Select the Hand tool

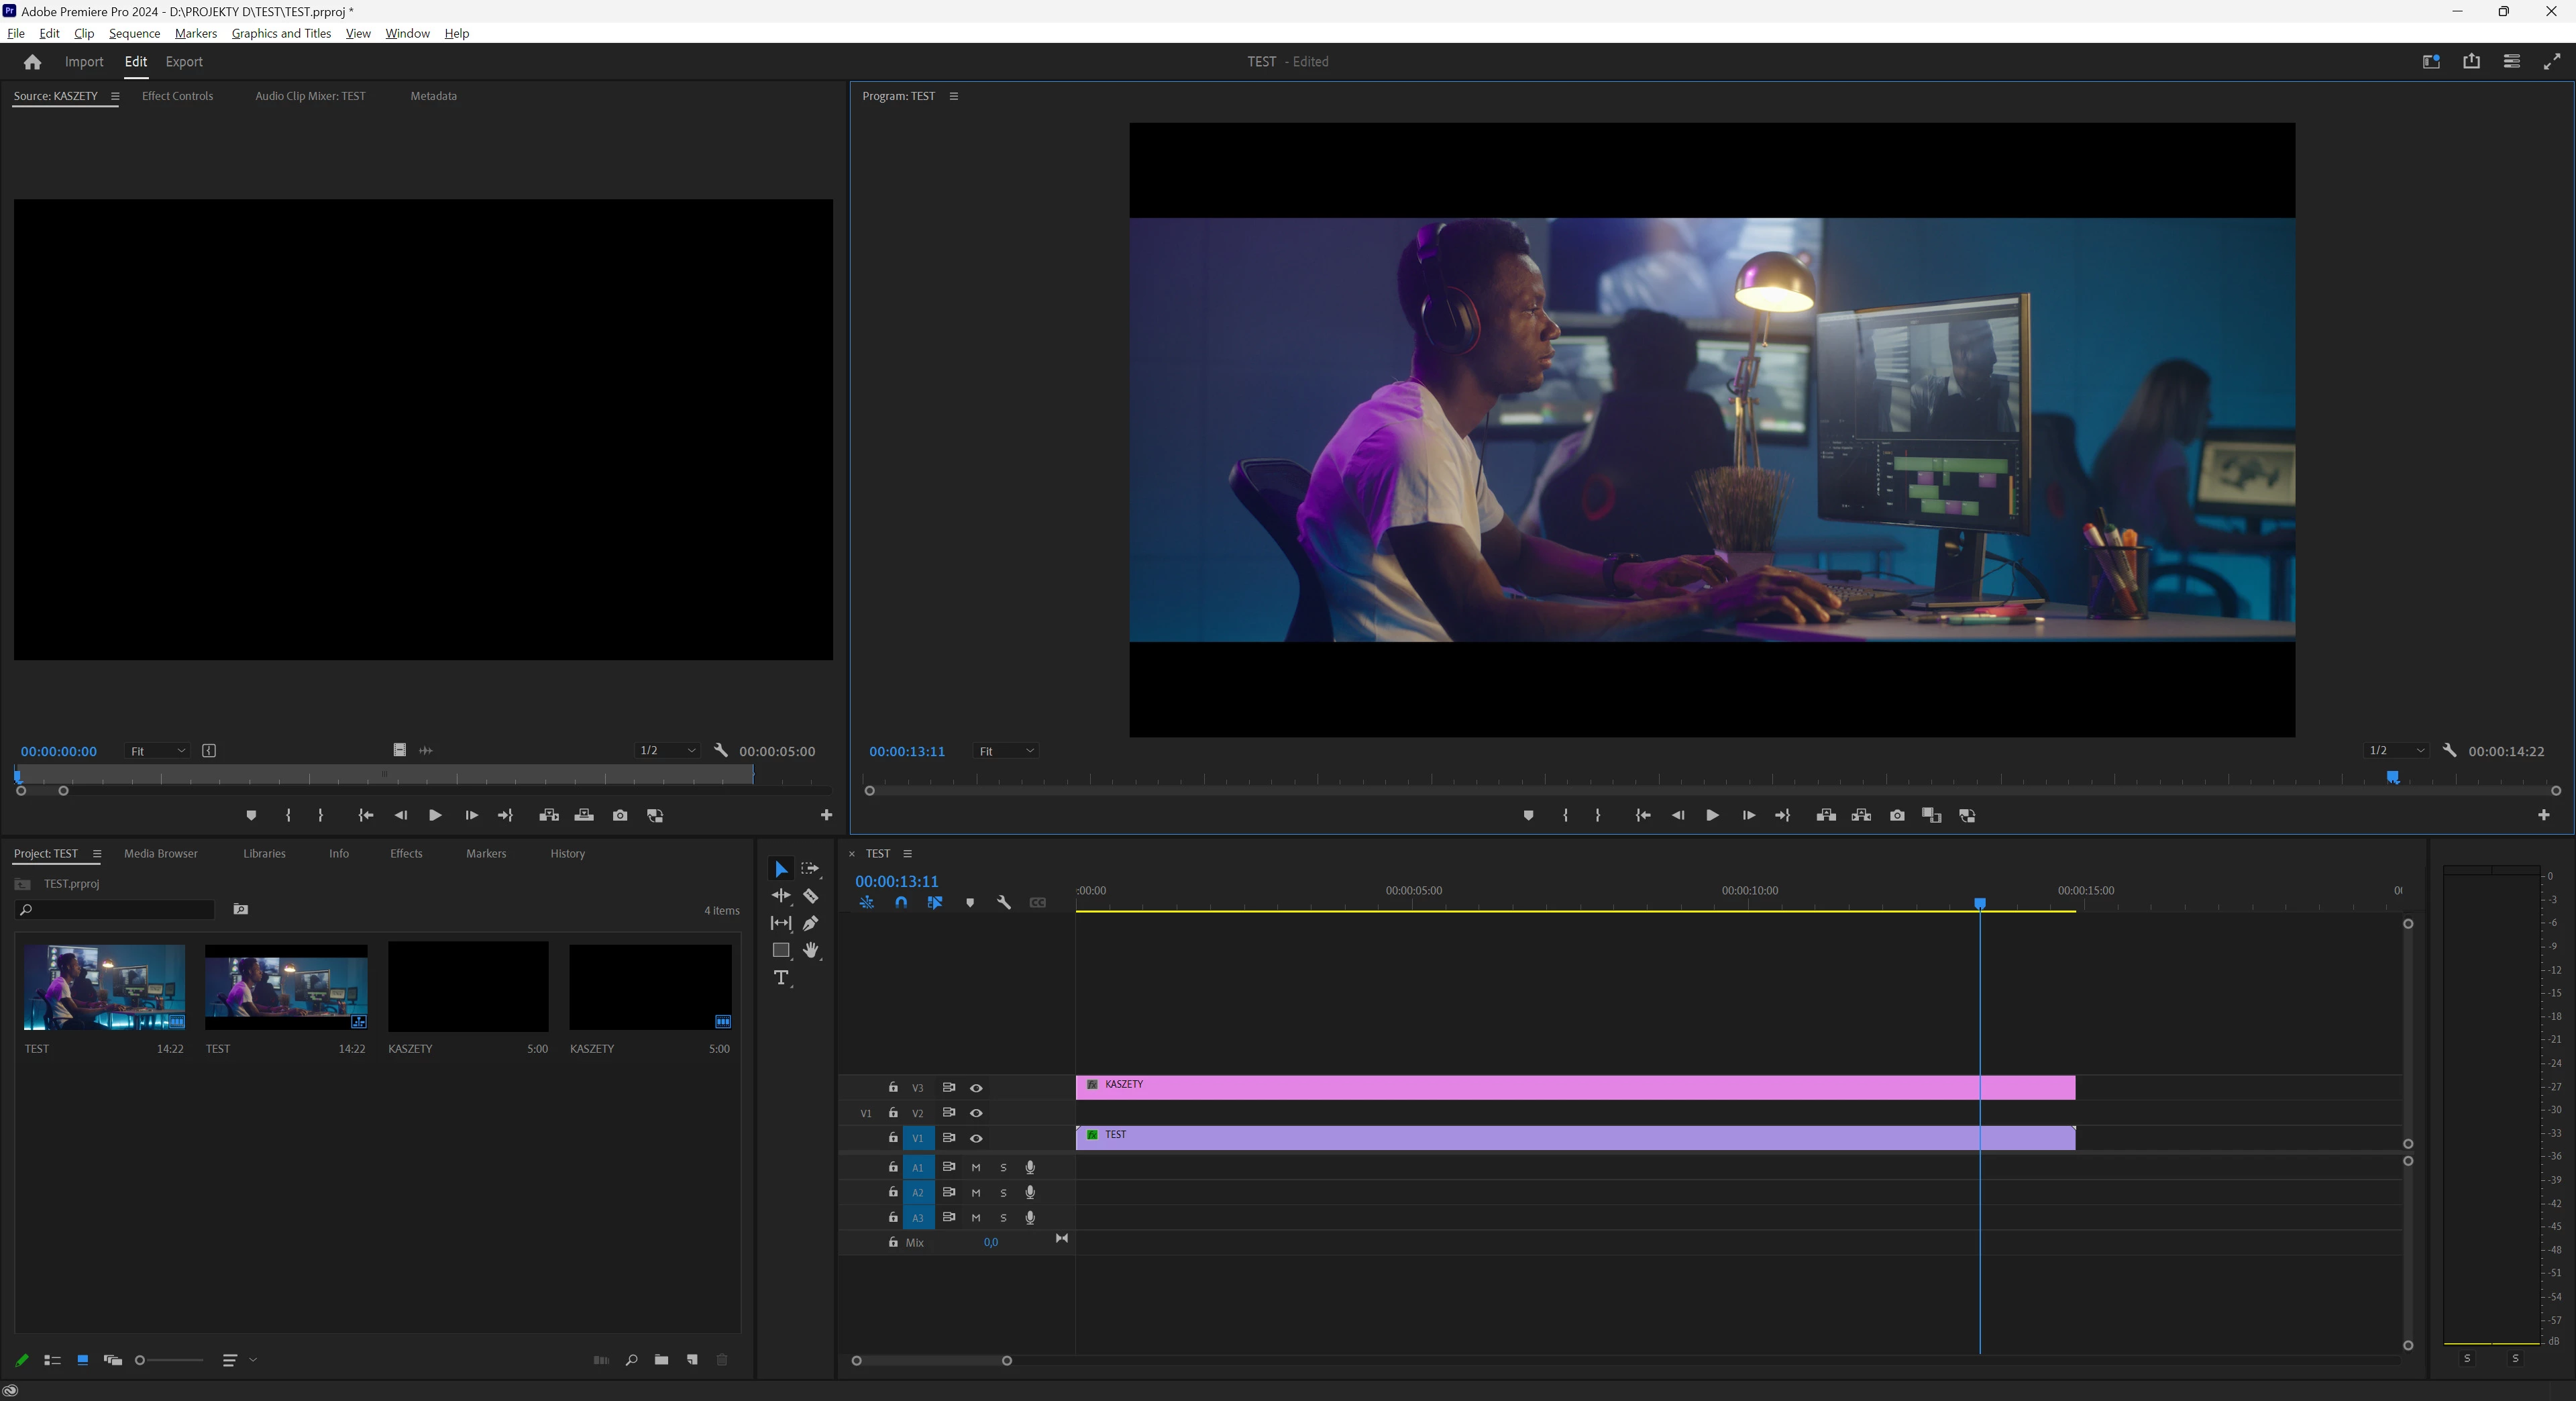[811, 950]
